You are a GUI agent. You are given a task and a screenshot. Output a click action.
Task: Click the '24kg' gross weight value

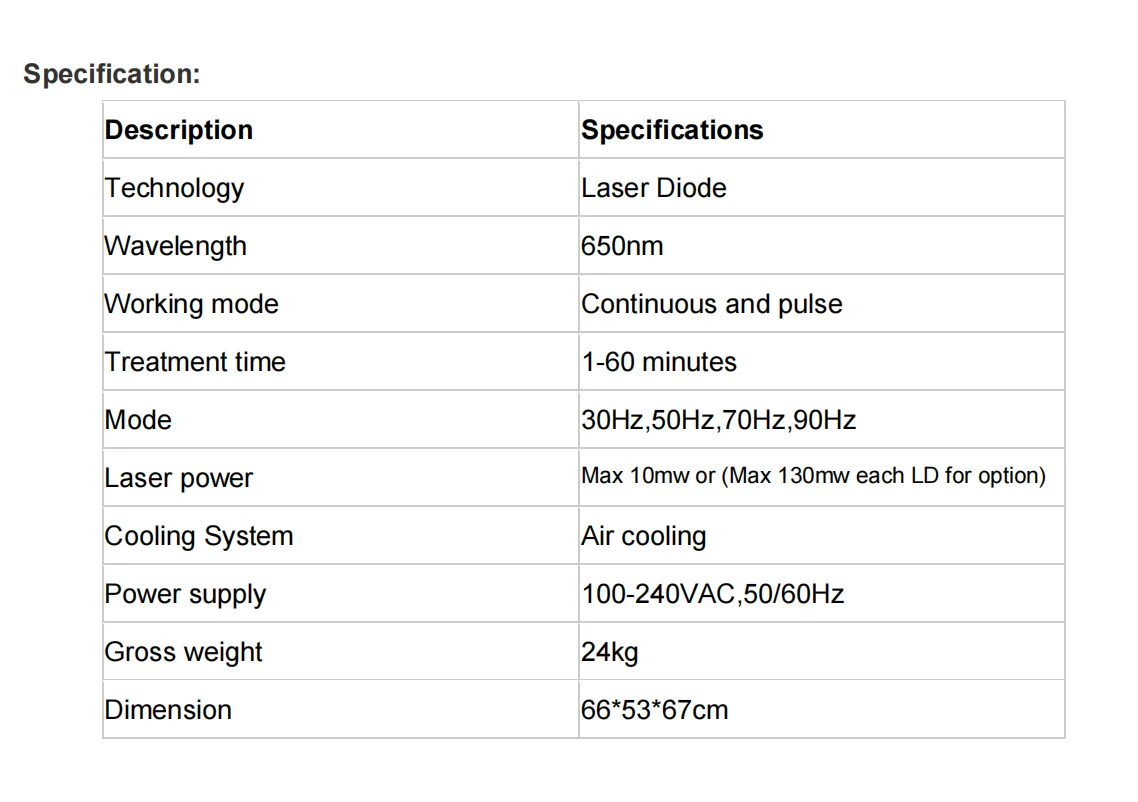click(610, 652)
